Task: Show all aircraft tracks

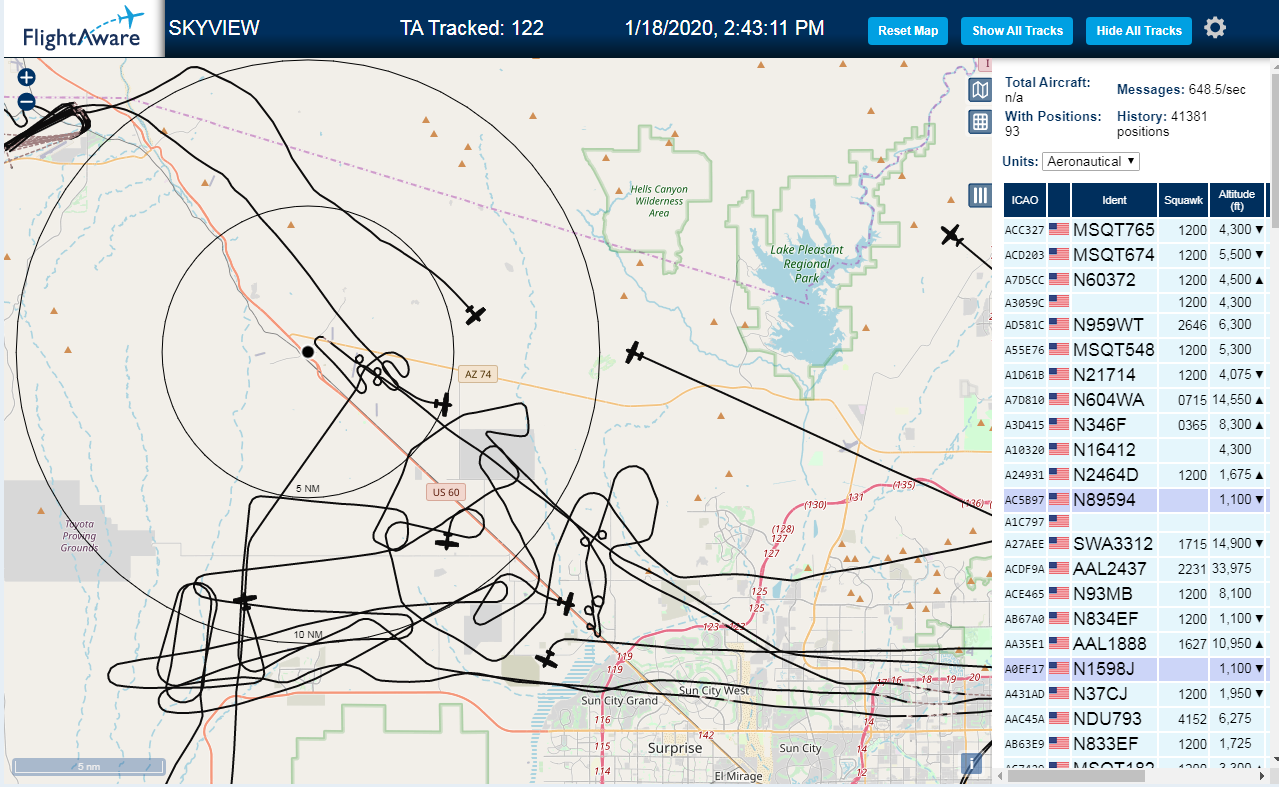Action: tap(1017, 31)
